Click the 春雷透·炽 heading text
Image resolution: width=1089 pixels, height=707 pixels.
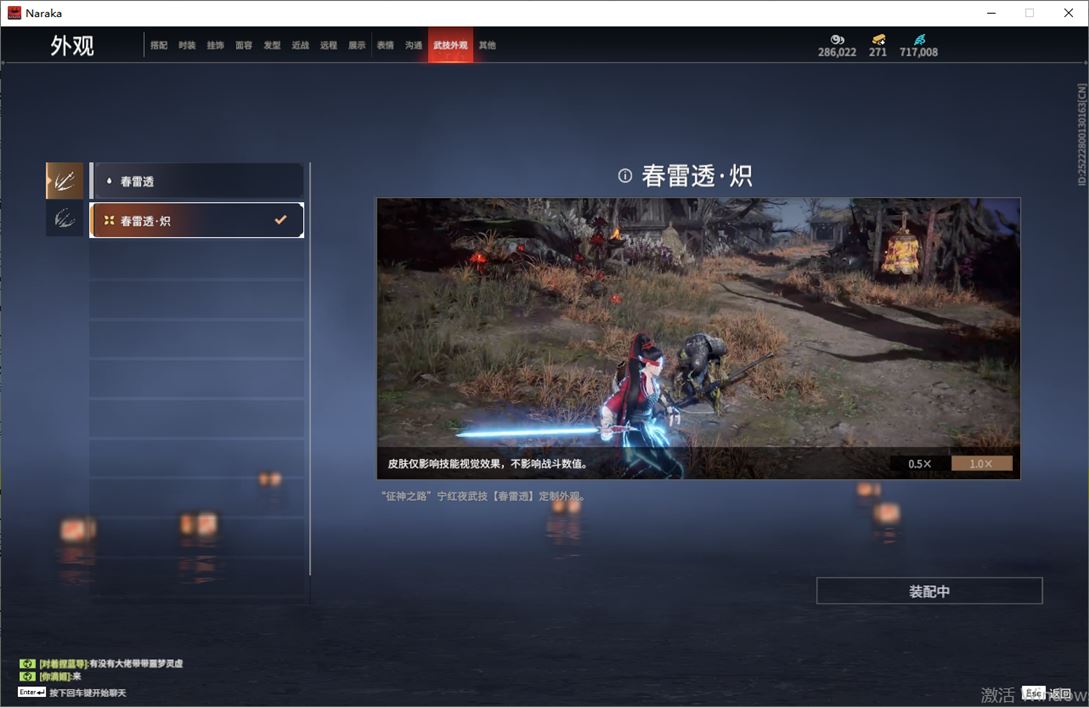coord(697,176)
